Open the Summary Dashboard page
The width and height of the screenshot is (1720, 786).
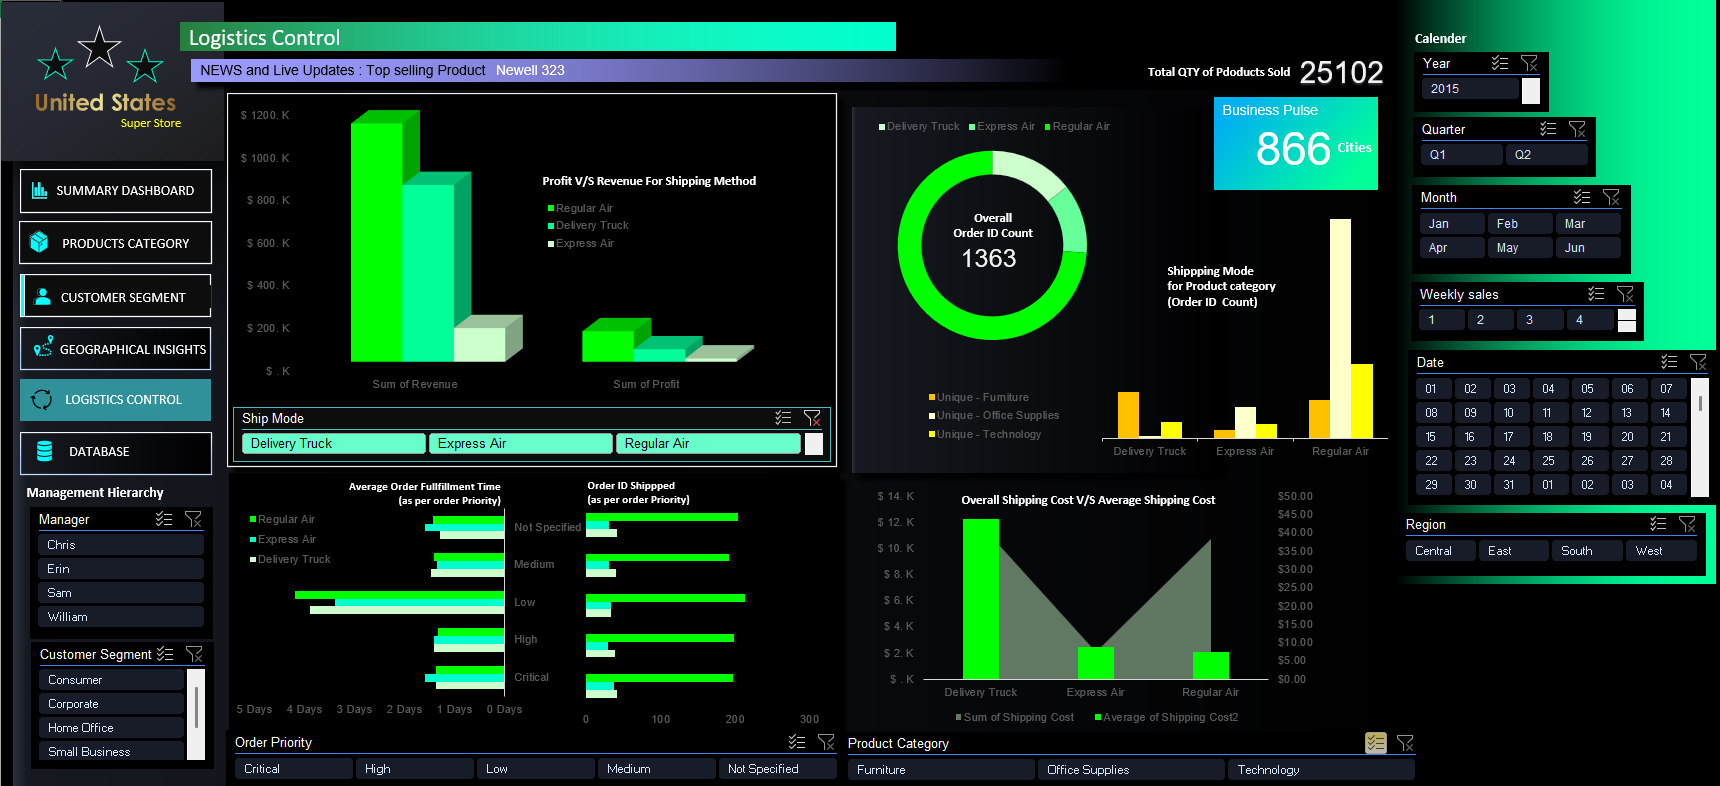[116, 191]
